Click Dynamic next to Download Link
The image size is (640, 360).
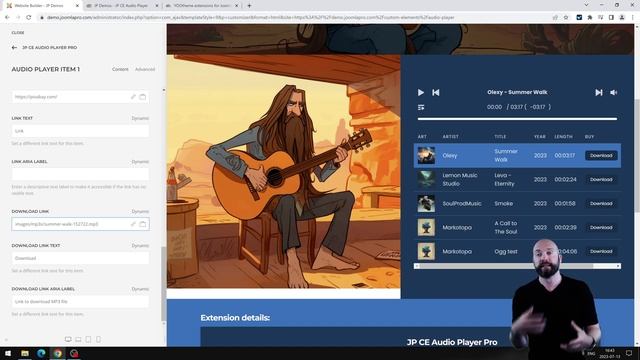140,212
